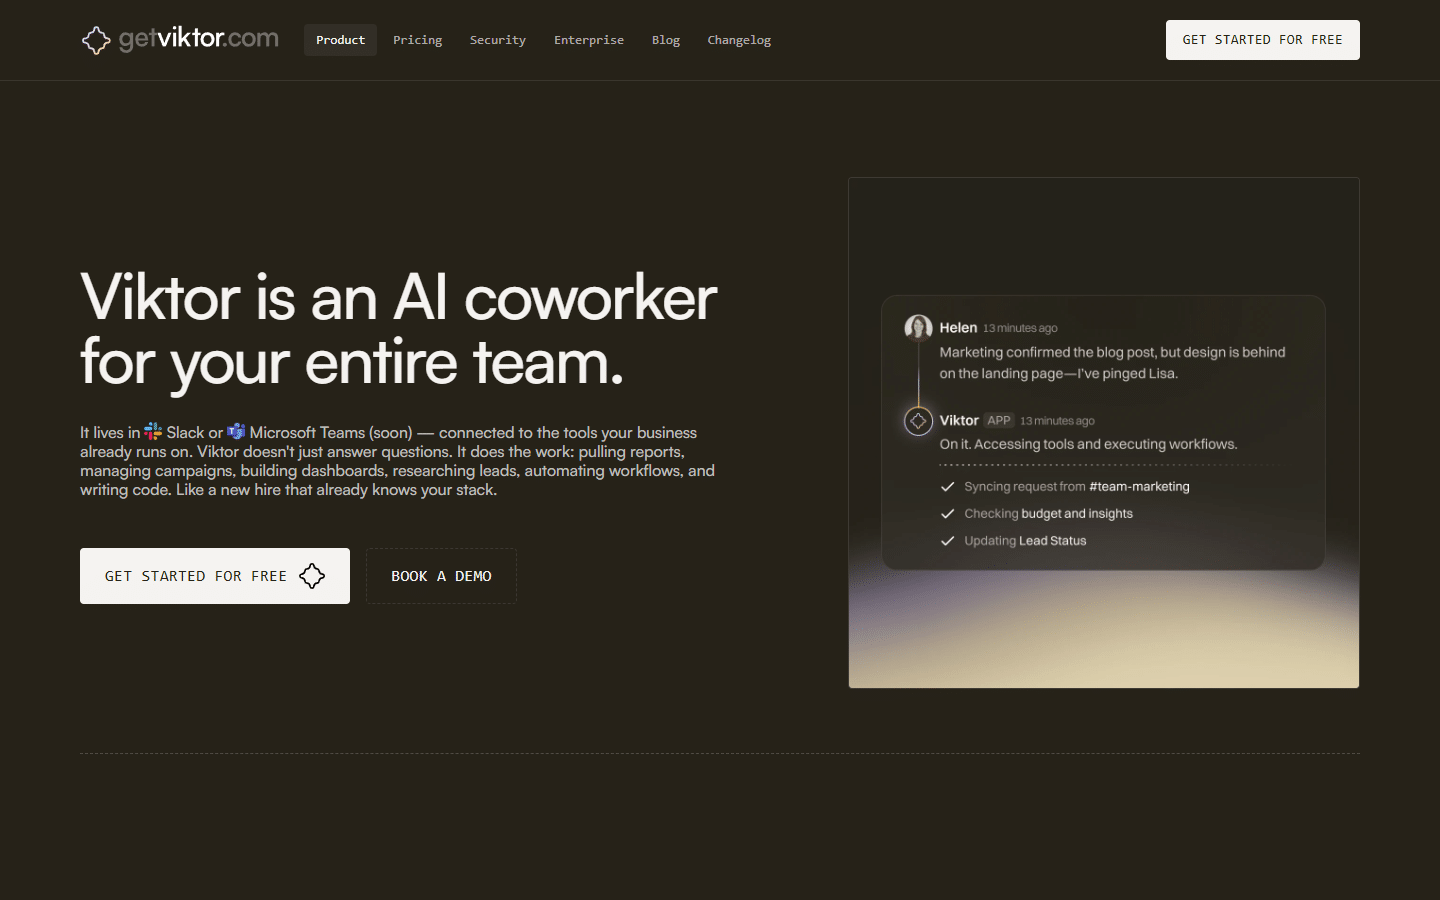Viewport: 1440px width, 900px height.
Task: Click the BOOK A DEMO button
Action: pos(441,576)
